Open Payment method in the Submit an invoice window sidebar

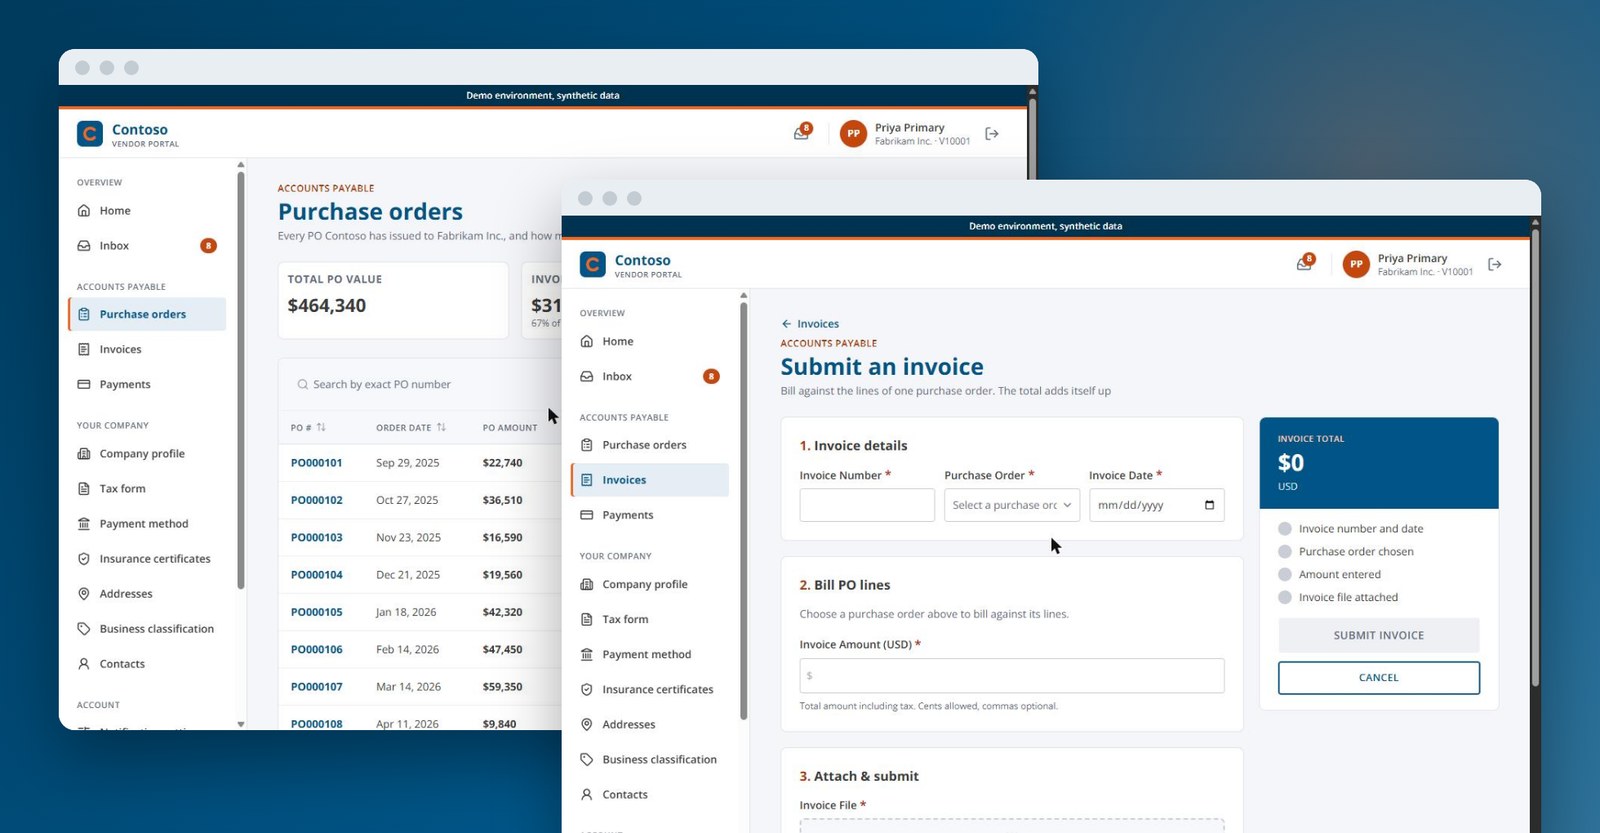coord(649,655)
